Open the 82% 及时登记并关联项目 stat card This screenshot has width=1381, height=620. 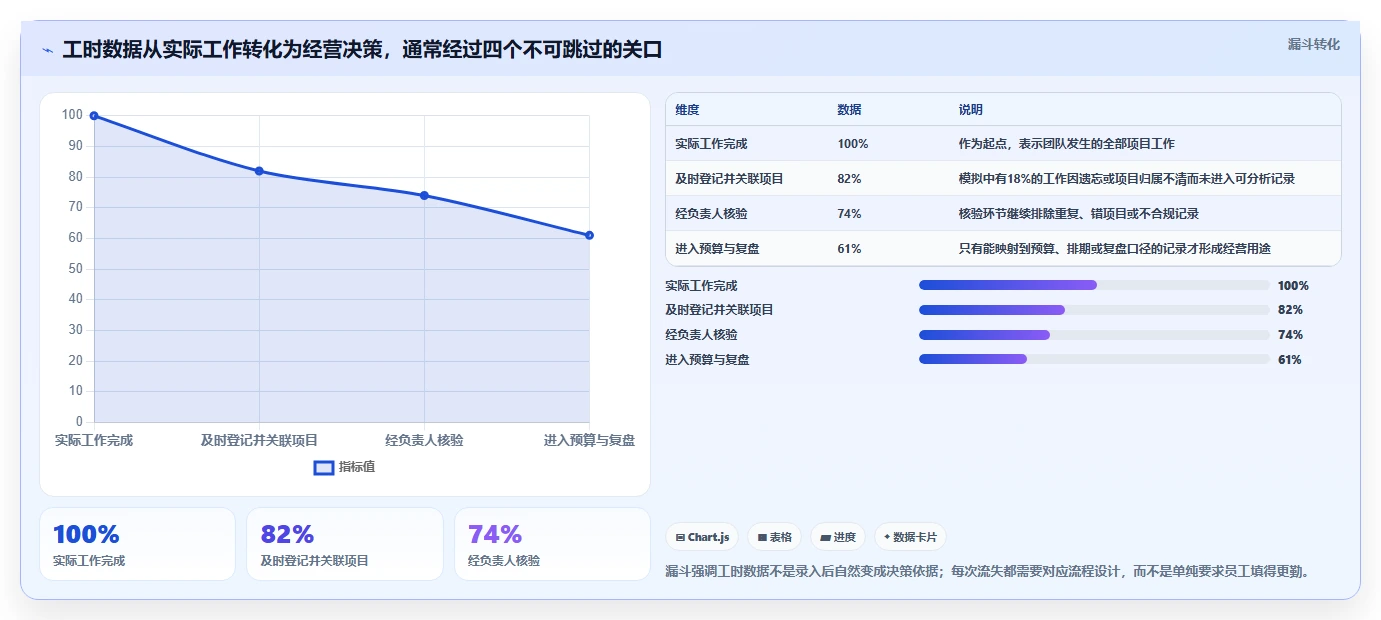click(x=345, y=544)
